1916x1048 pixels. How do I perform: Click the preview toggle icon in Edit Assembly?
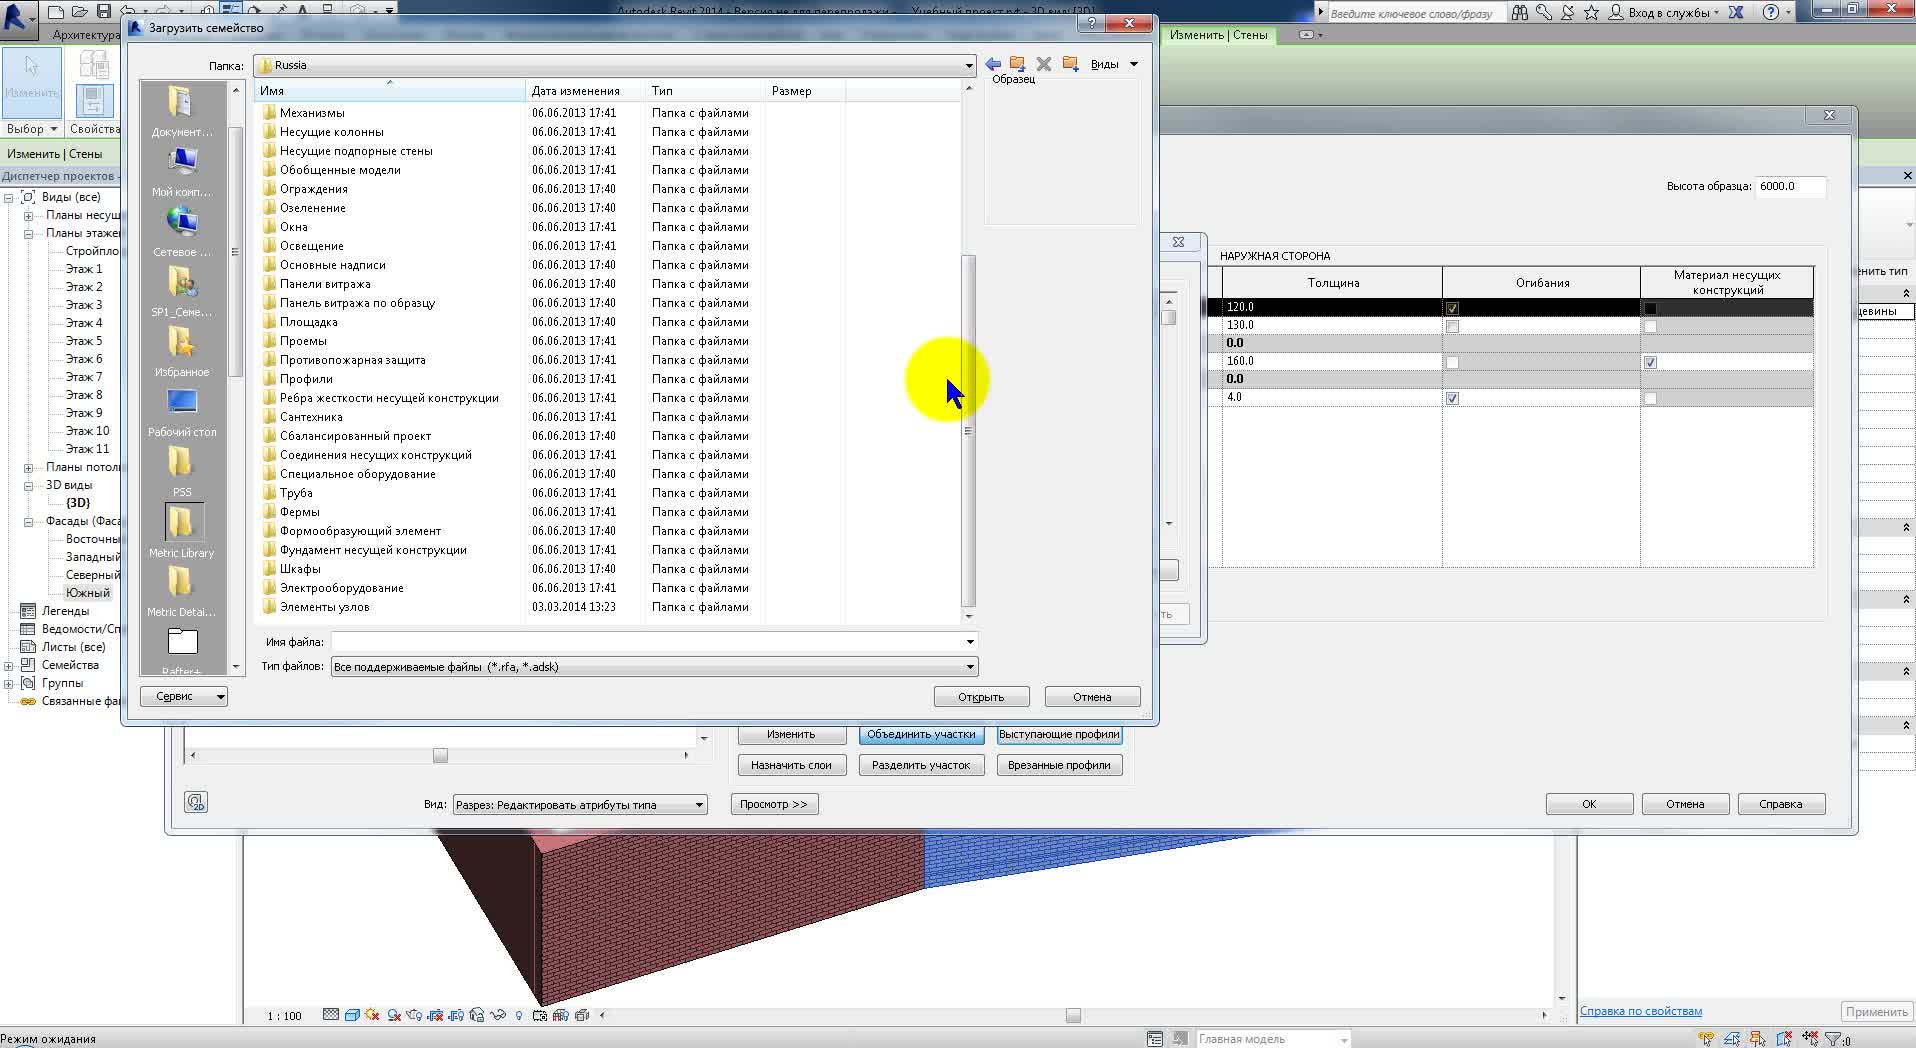coord(196,802)
